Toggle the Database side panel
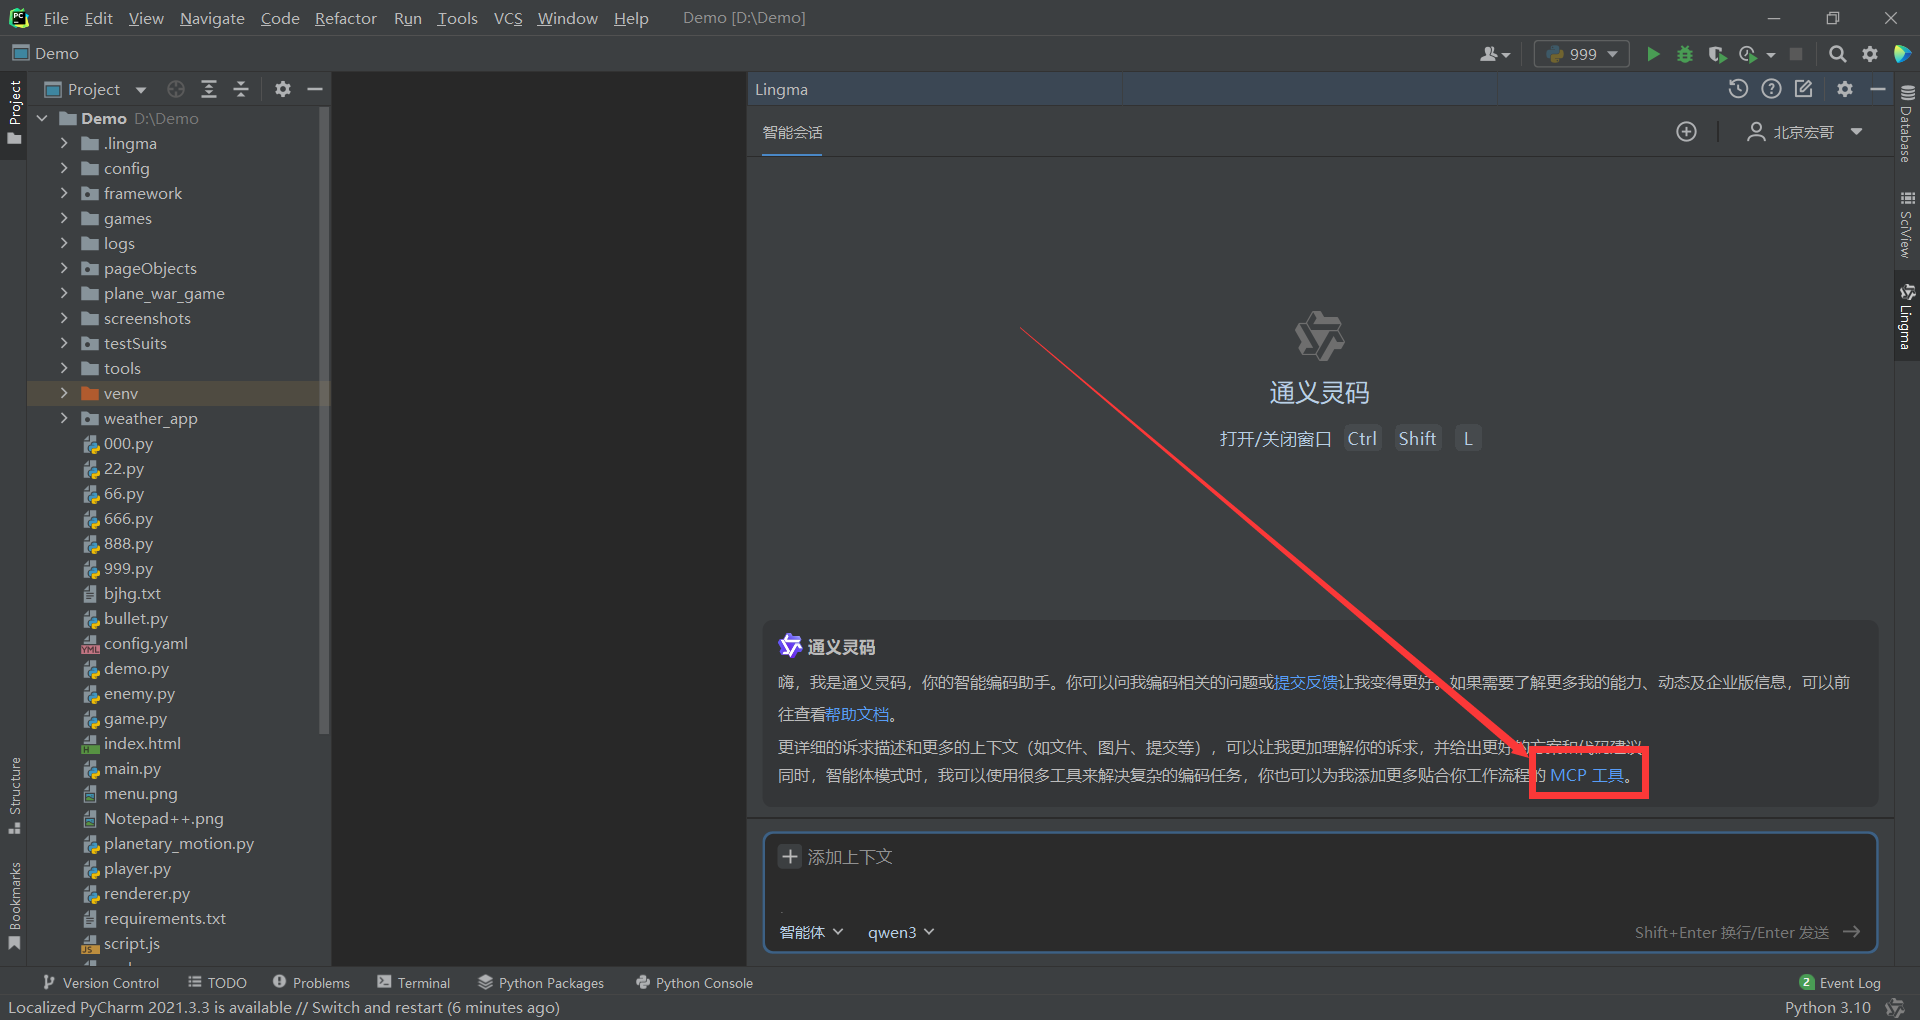 click(x=1907, y=124)
